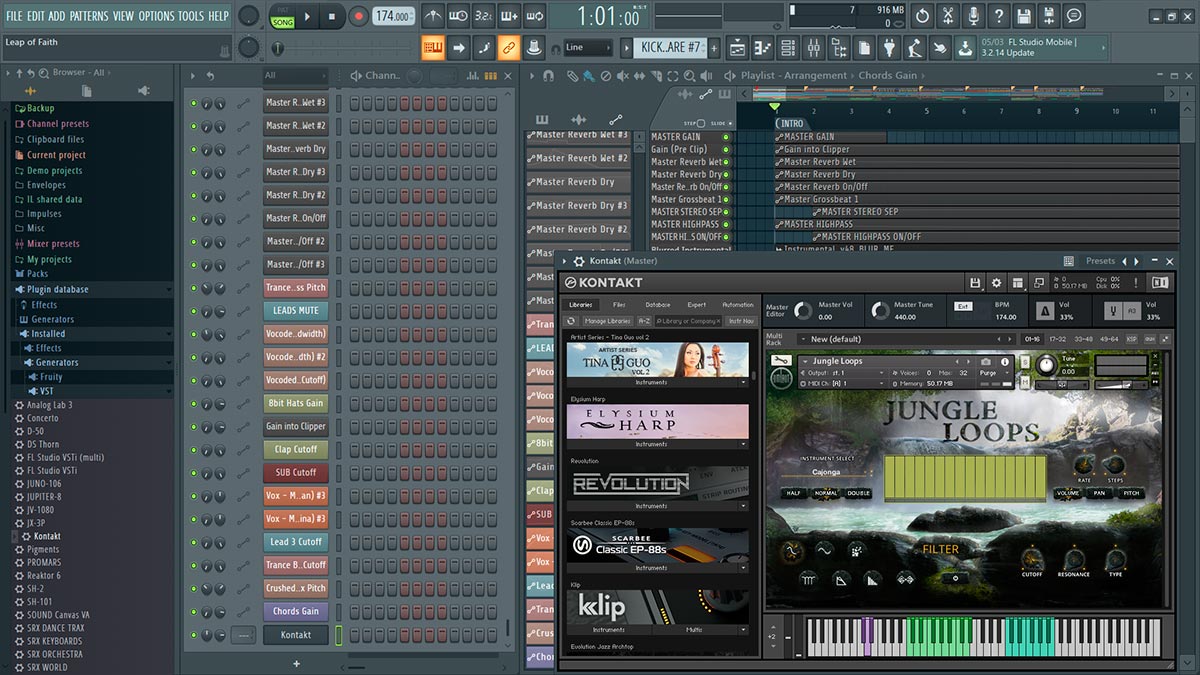
Task: Click the Jungle Loops snapshot camera icon
Action: [x=986, y=361]
